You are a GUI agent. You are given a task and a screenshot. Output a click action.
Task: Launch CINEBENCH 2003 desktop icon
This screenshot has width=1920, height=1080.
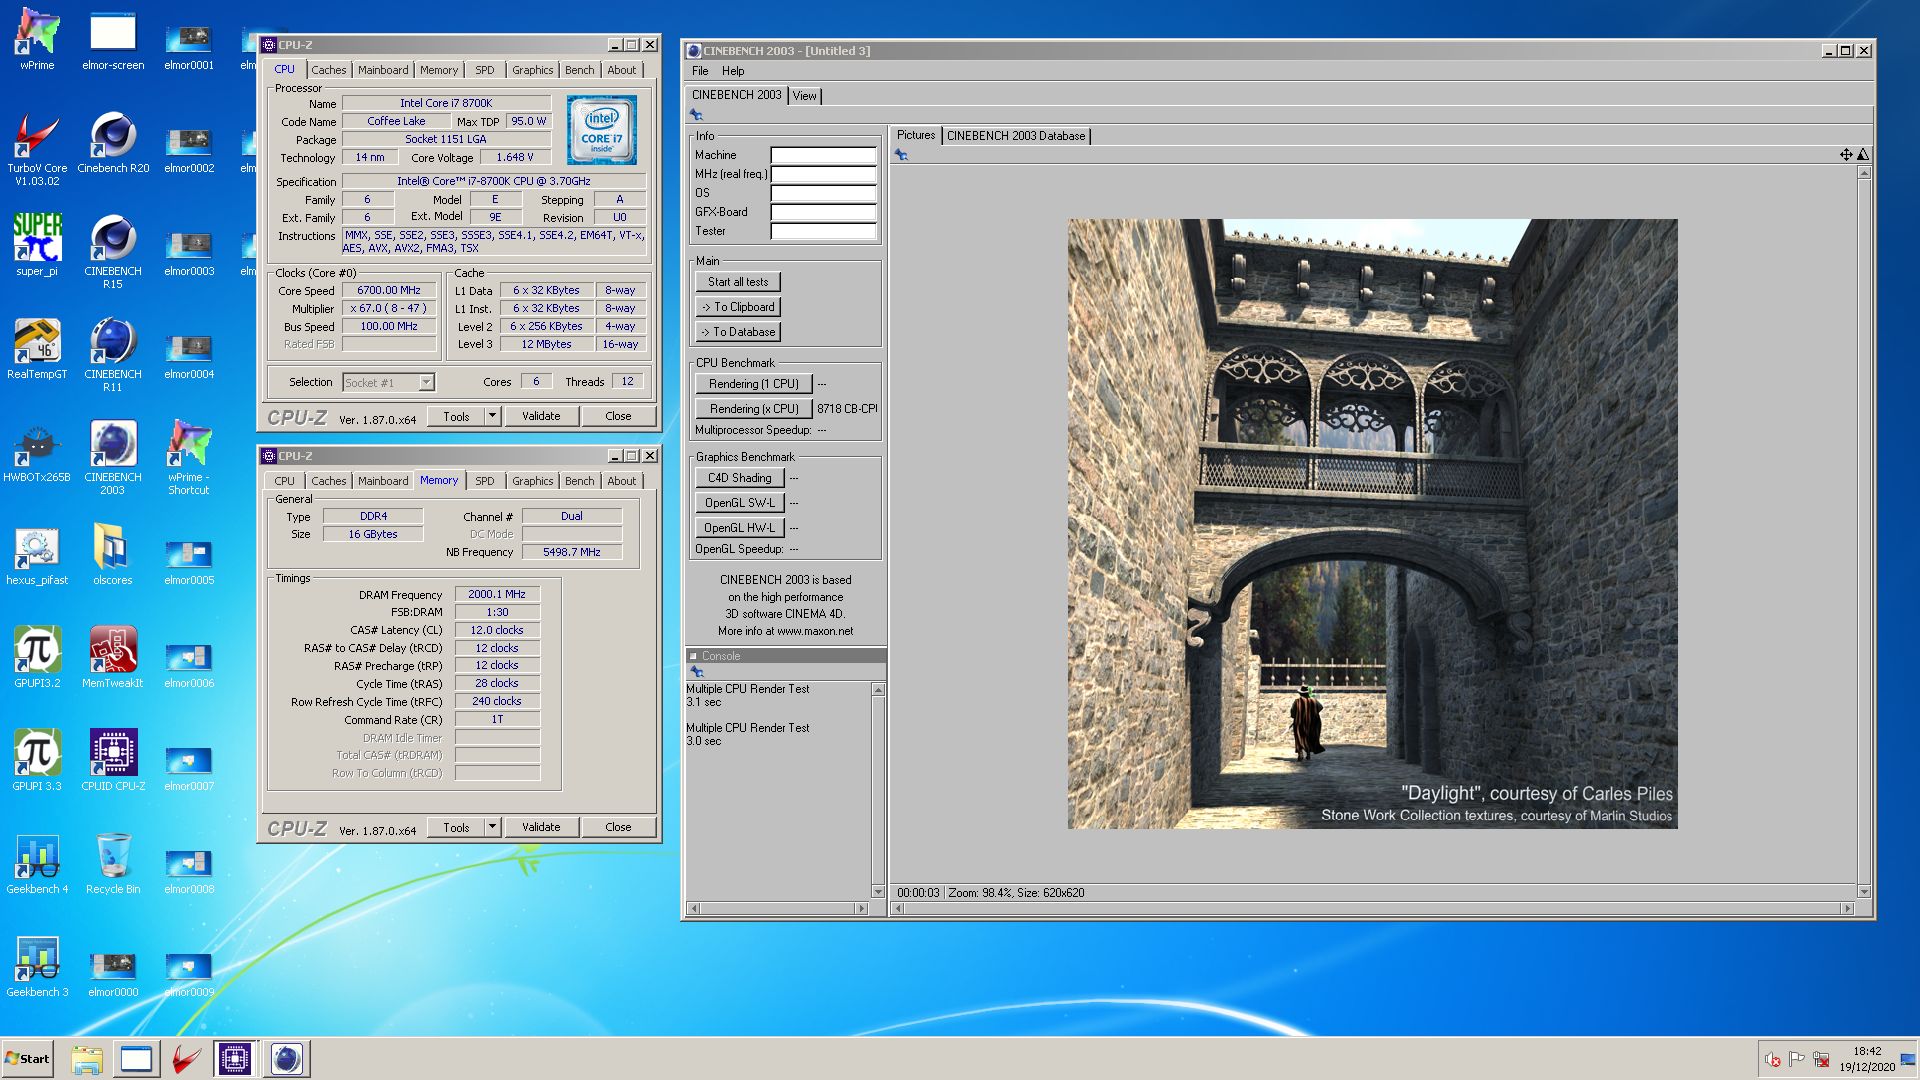pos(113,457)
